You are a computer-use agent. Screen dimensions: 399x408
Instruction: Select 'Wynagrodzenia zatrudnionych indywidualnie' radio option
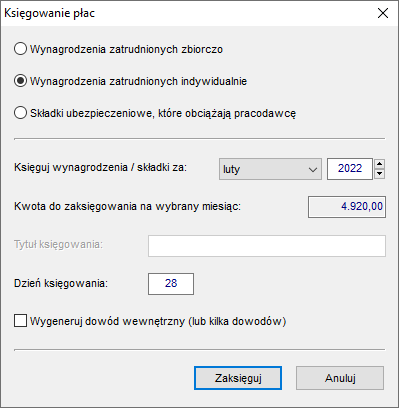20,81
